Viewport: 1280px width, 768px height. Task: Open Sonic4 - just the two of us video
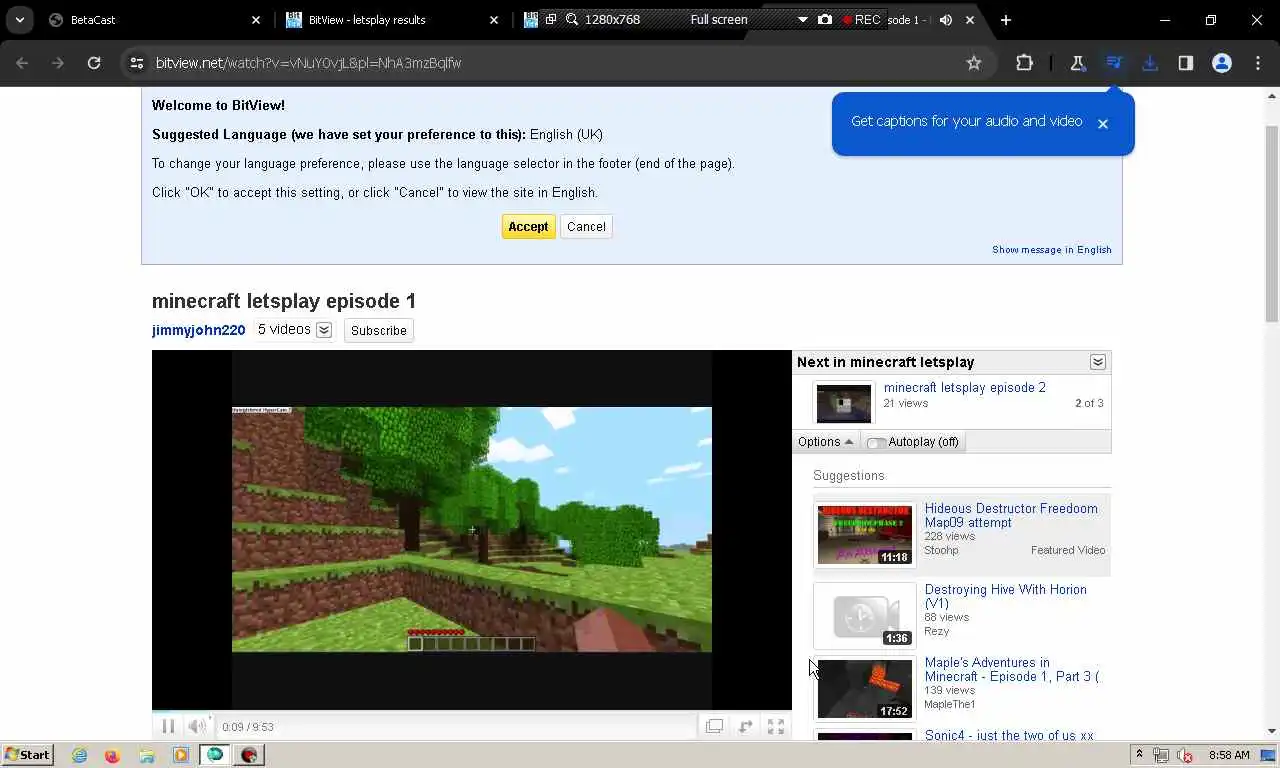pos(1009,735)
